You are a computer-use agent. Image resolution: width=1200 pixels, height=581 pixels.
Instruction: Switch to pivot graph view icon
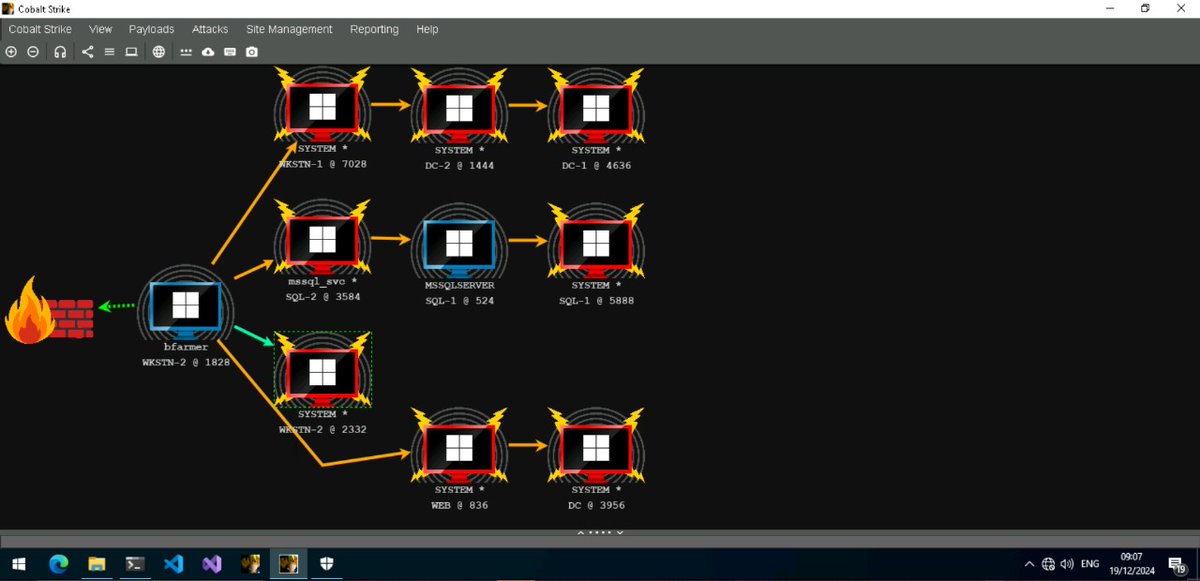pos(88,52)
